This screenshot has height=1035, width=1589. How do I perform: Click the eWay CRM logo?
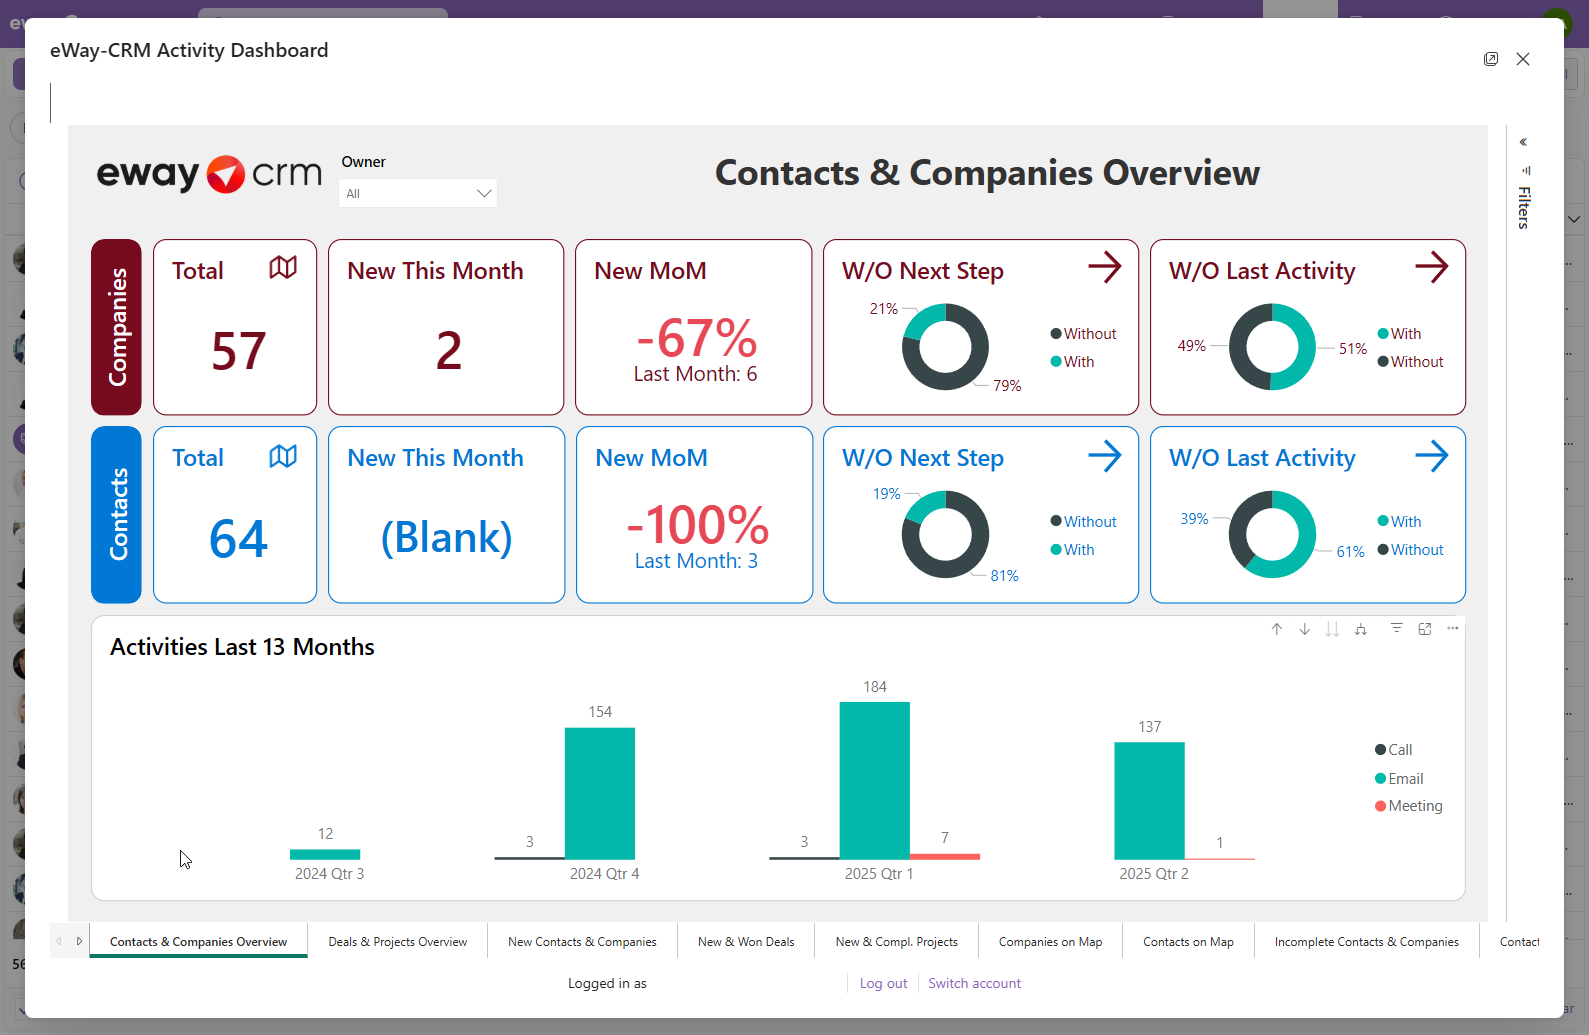pos(209,174)
